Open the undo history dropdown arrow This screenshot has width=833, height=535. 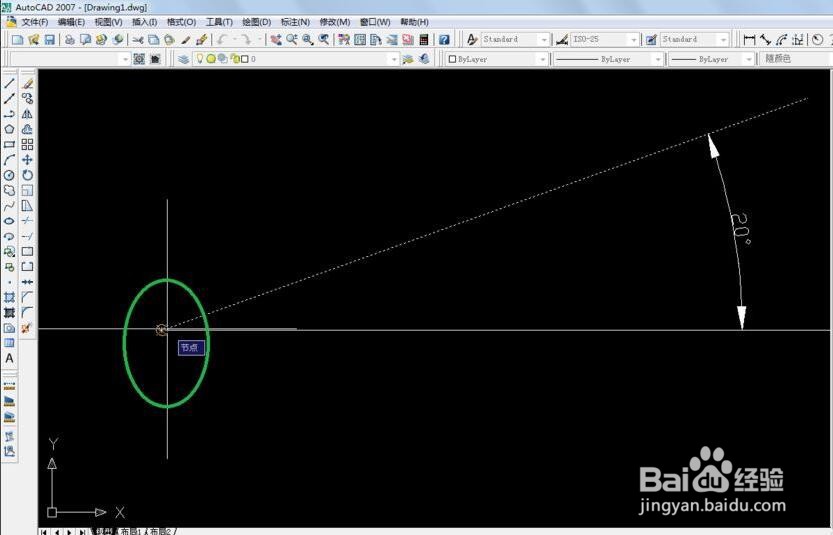pyautogui.click(x=234, y=40)
